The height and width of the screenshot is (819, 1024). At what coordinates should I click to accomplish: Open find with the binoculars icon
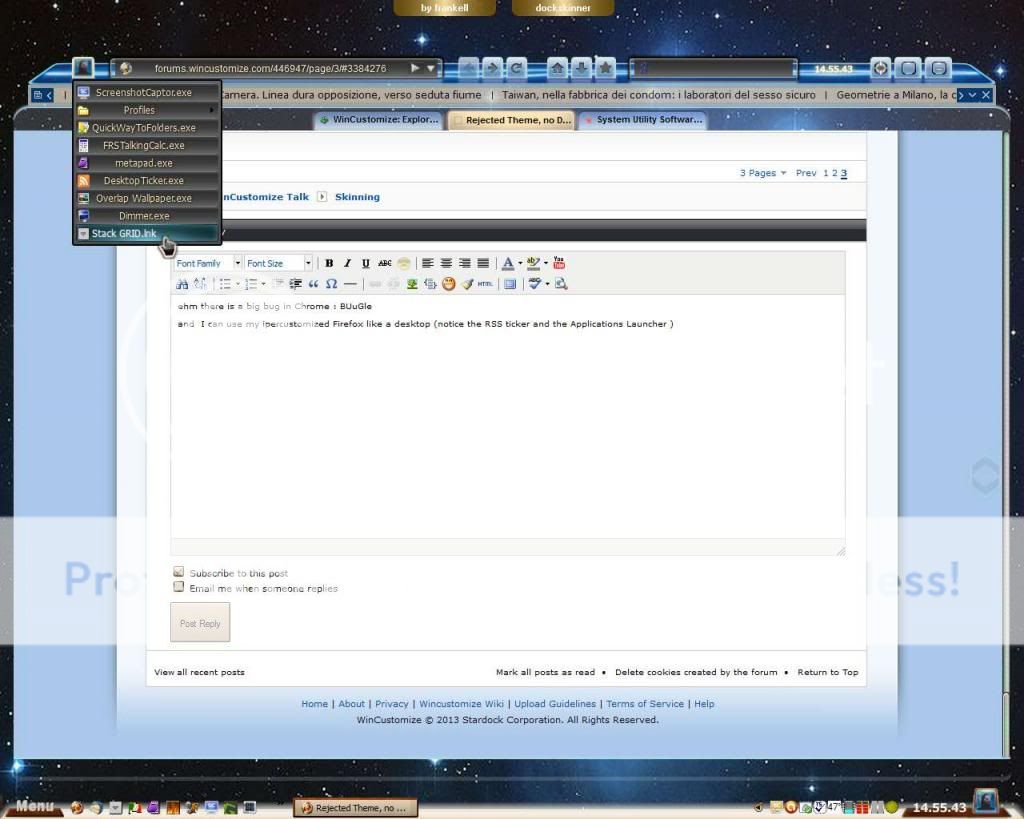[182, 283]
